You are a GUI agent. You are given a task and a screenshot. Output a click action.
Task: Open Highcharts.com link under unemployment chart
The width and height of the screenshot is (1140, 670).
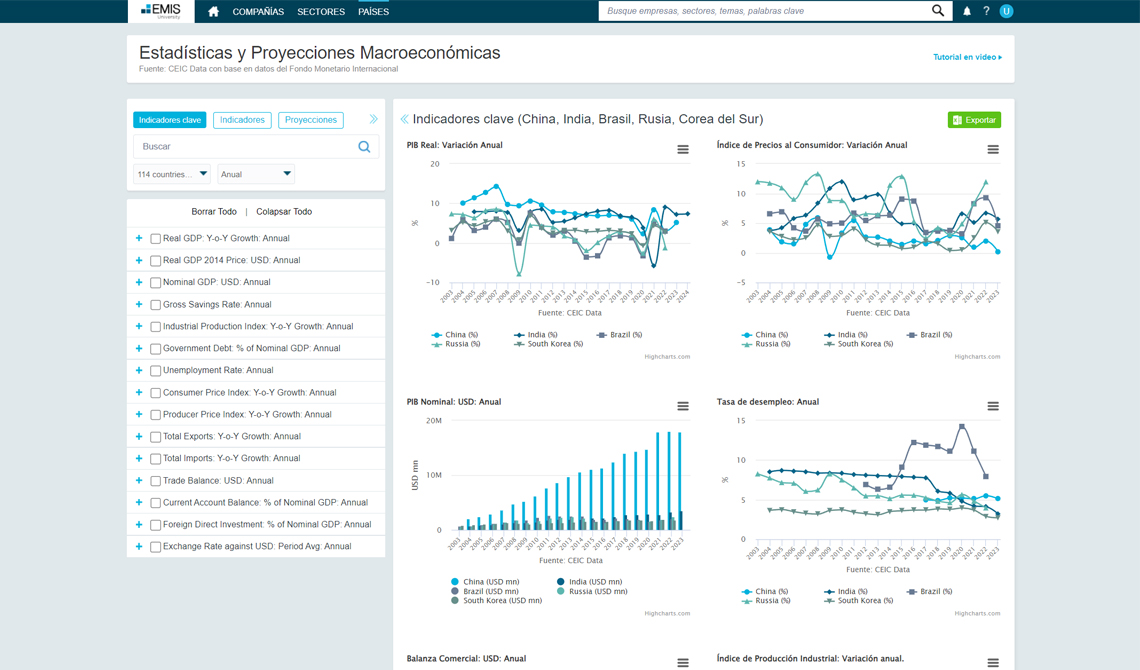[977, 613]
